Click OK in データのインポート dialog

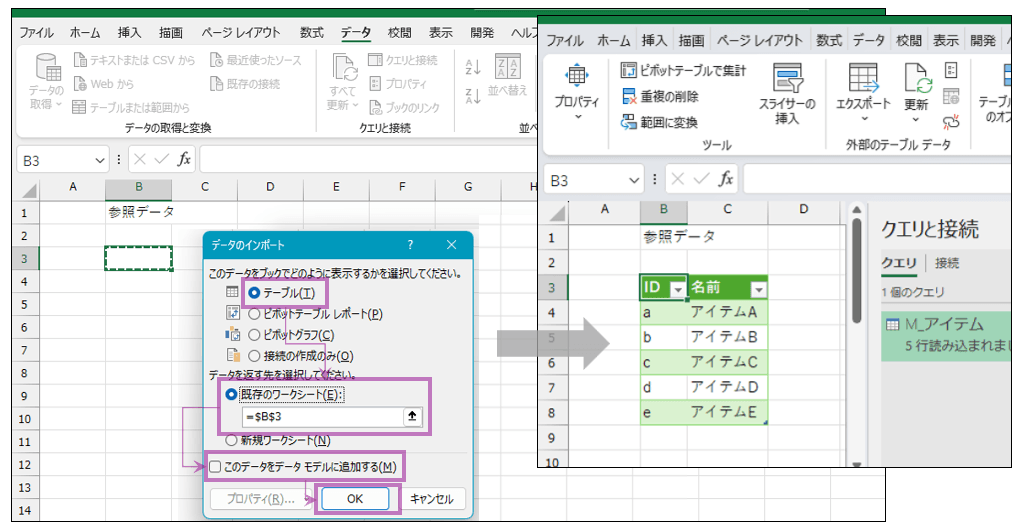pos(355,498)
